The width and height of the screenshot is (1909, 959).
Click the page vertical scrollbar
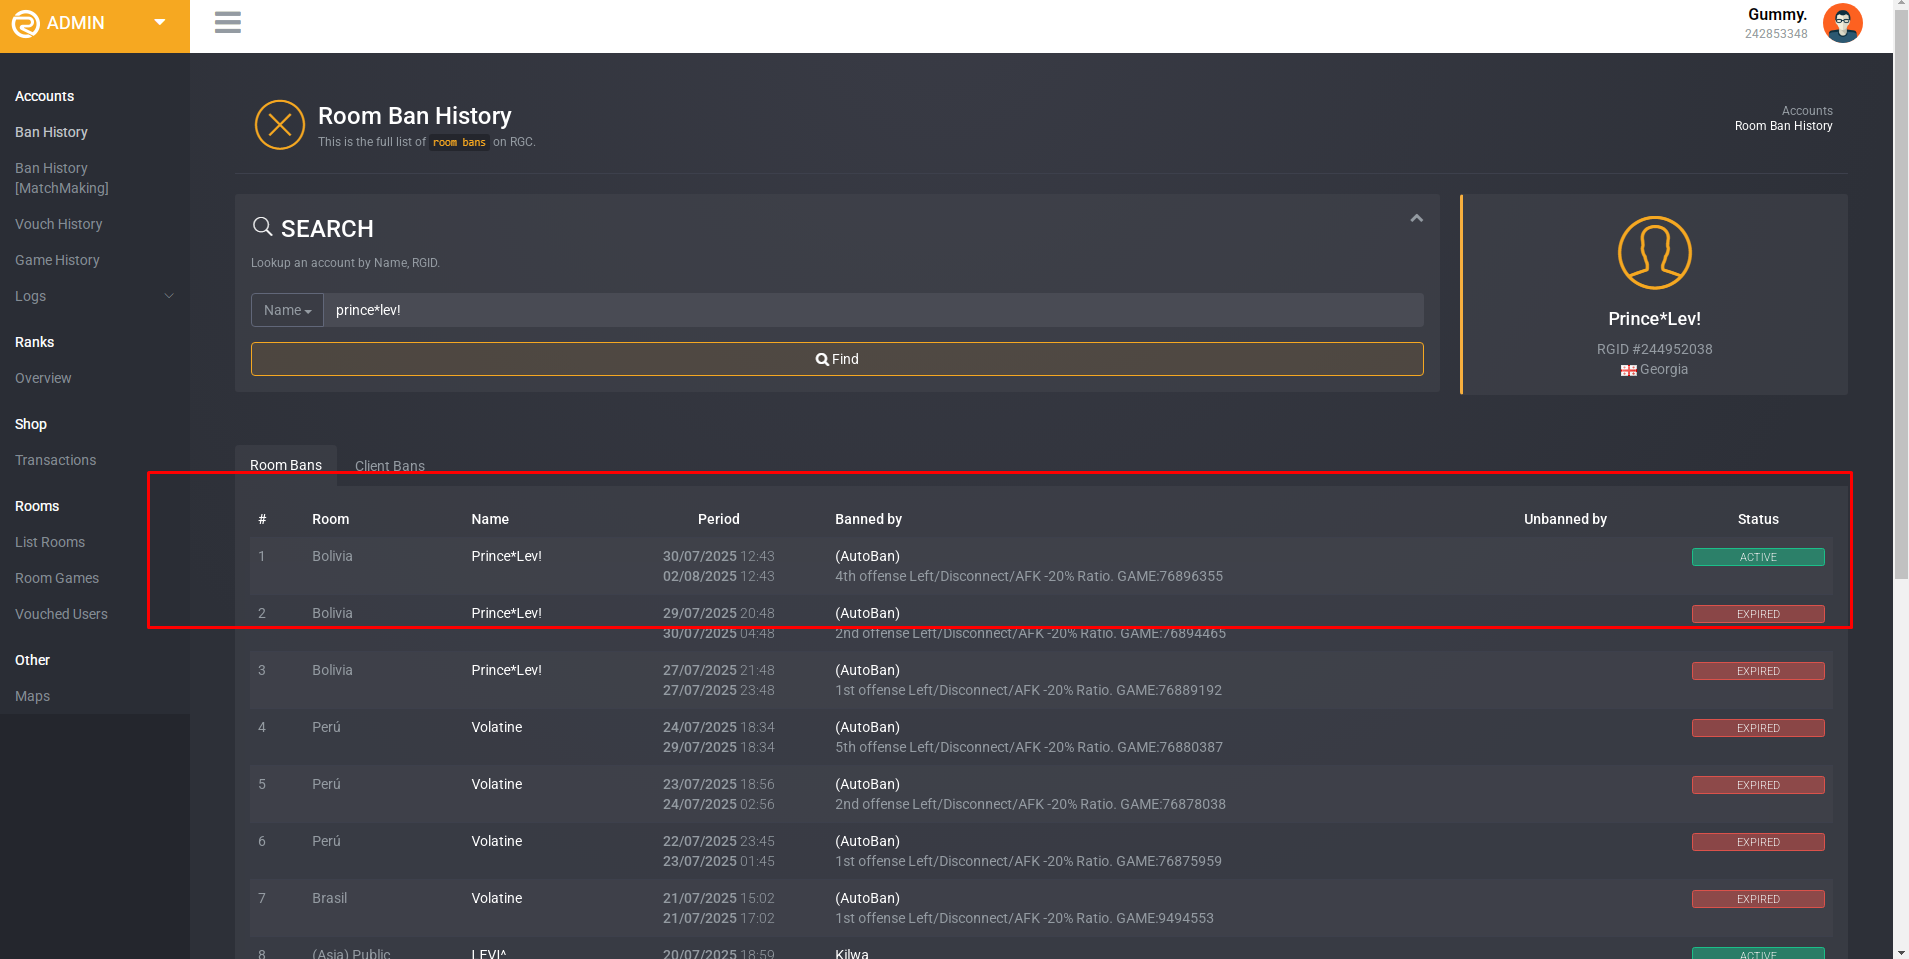[1901, 293]
